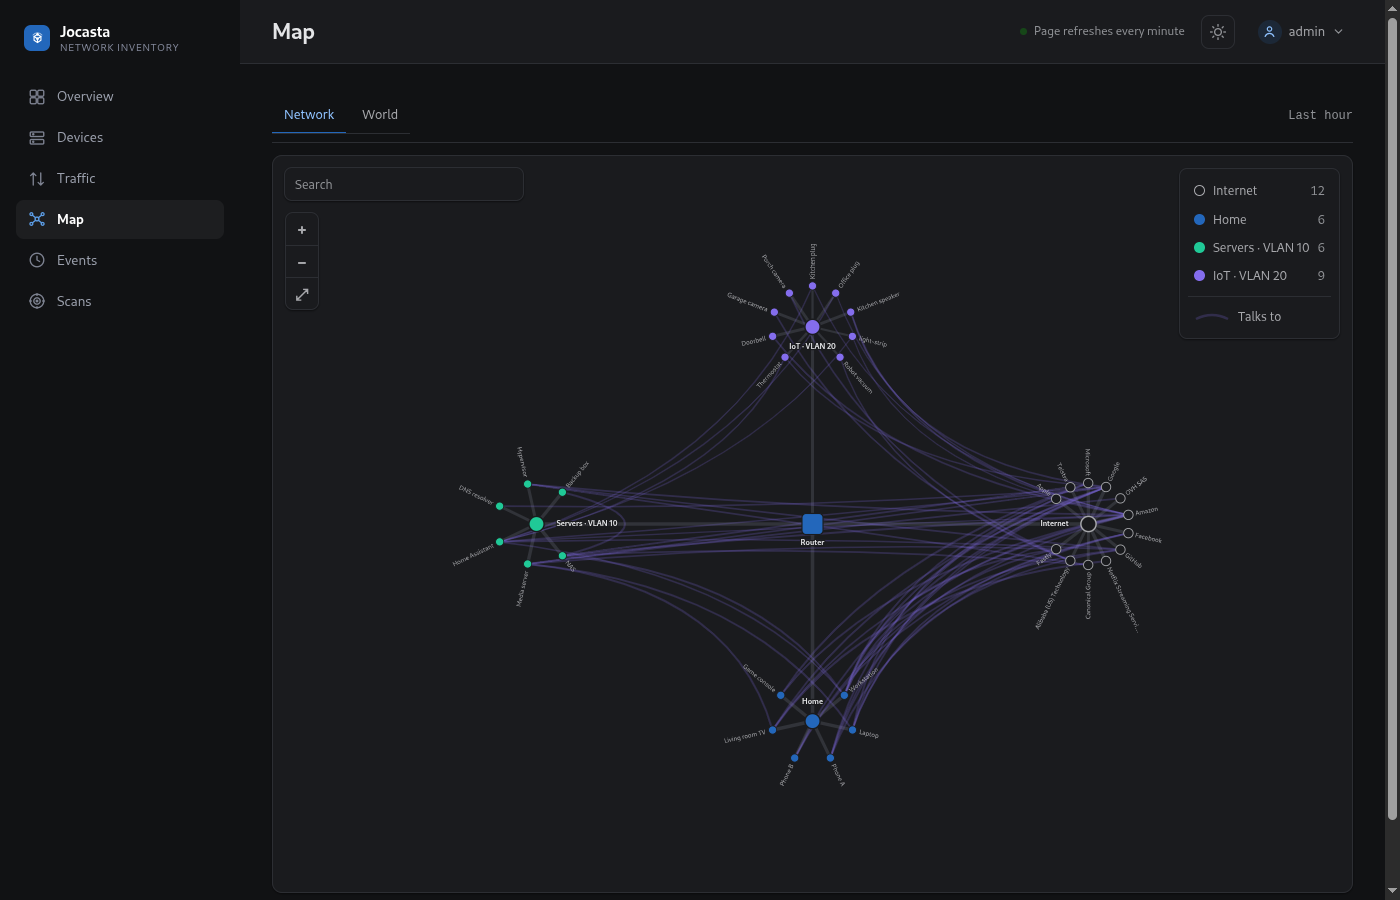The height and width of the screenshot is (900, 1400).
Task: Toggle the Internet group in the legend
Action: 1259,191
